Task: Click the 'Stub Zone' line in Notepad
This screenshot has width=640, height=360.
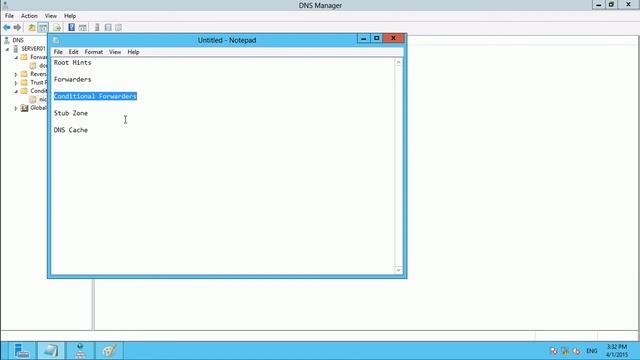Action: (71, 113)
